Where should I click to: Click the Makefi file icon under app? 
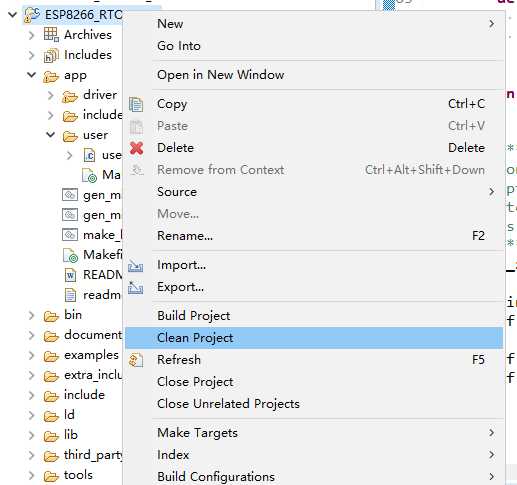[x=70, y=256]
